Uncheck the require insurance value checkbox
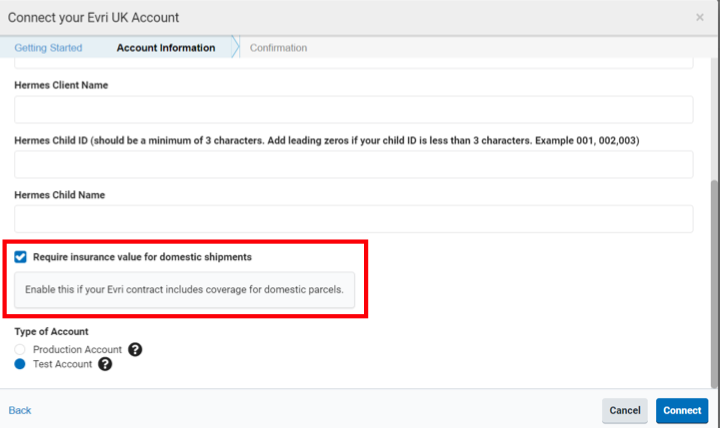This screenshot has width=720, height=428. (x=21, y=257)
